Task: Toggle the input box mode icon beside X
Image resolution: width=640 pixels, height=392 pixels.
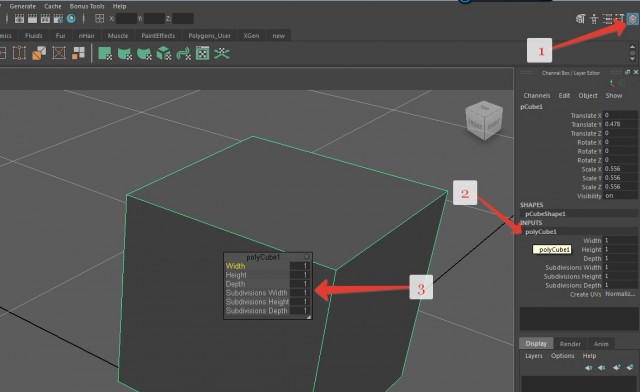Action: pyautogui.click(x=99, y=18)
